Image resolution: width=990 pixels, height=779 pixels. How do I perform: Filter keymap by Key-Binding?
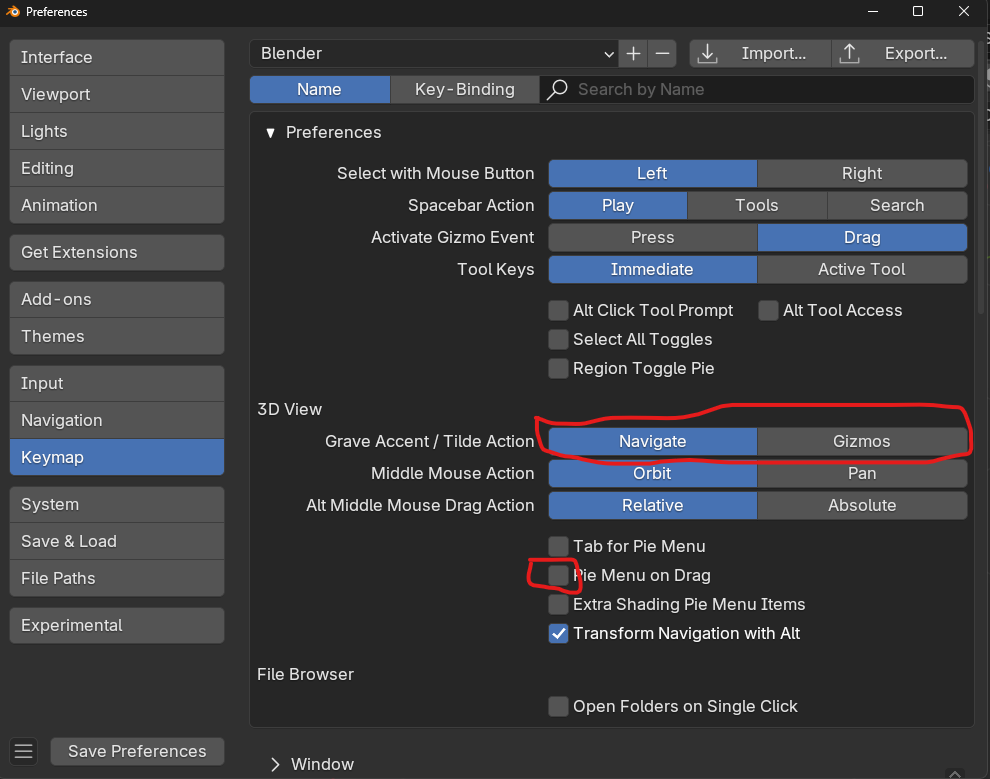[464, 89]
